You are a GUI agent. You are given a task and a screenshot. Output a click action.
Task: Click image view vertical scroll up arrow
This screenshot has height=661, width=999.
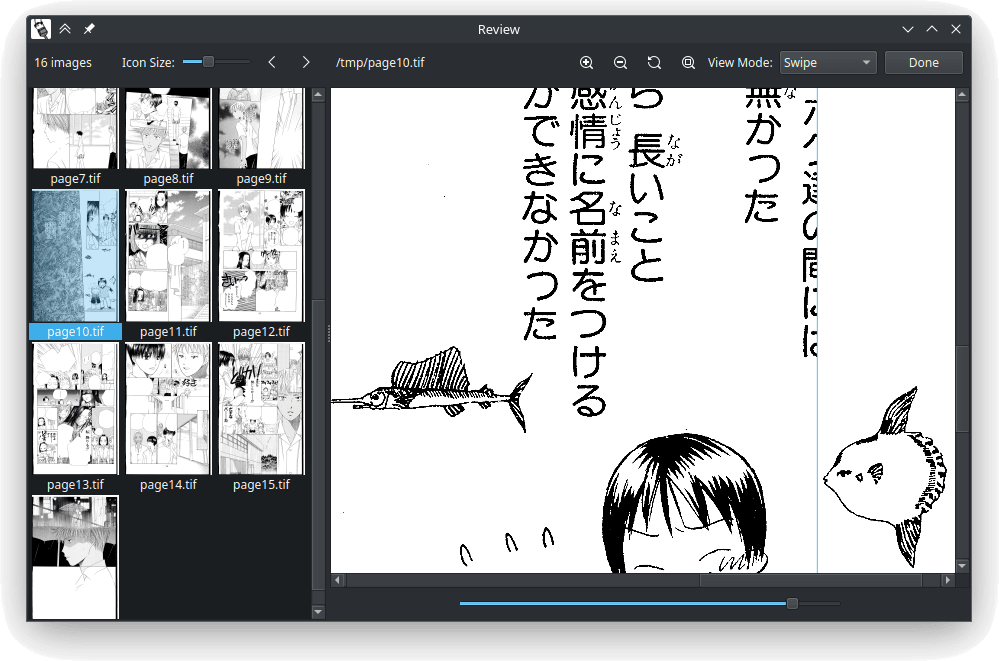click(x=962, y=95)
